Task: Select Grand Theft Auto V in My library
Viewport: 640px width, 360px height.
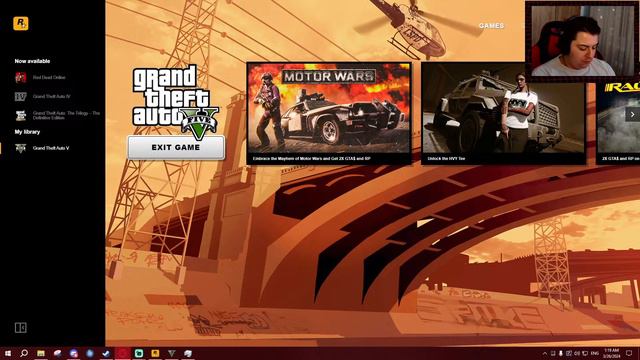Action: (51, 148)
